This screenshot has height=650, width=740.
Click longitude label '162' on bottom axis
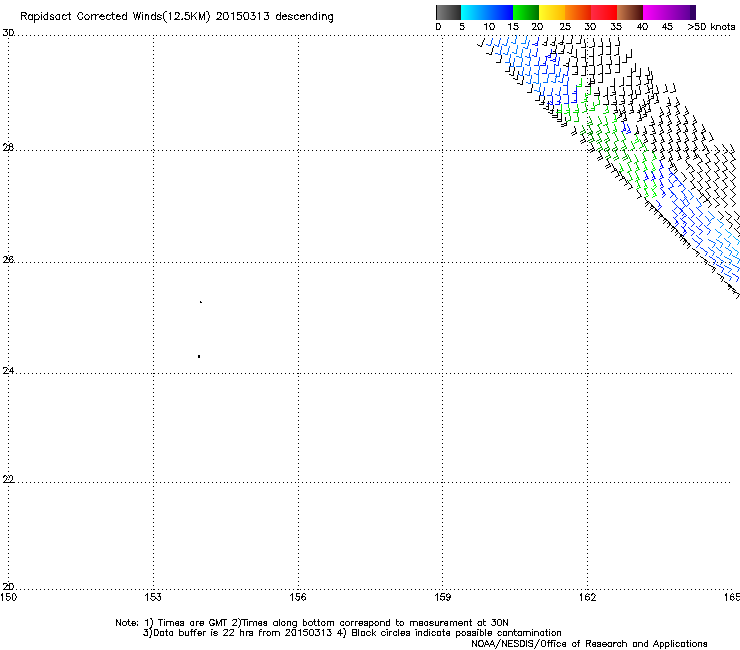(588, 598)
